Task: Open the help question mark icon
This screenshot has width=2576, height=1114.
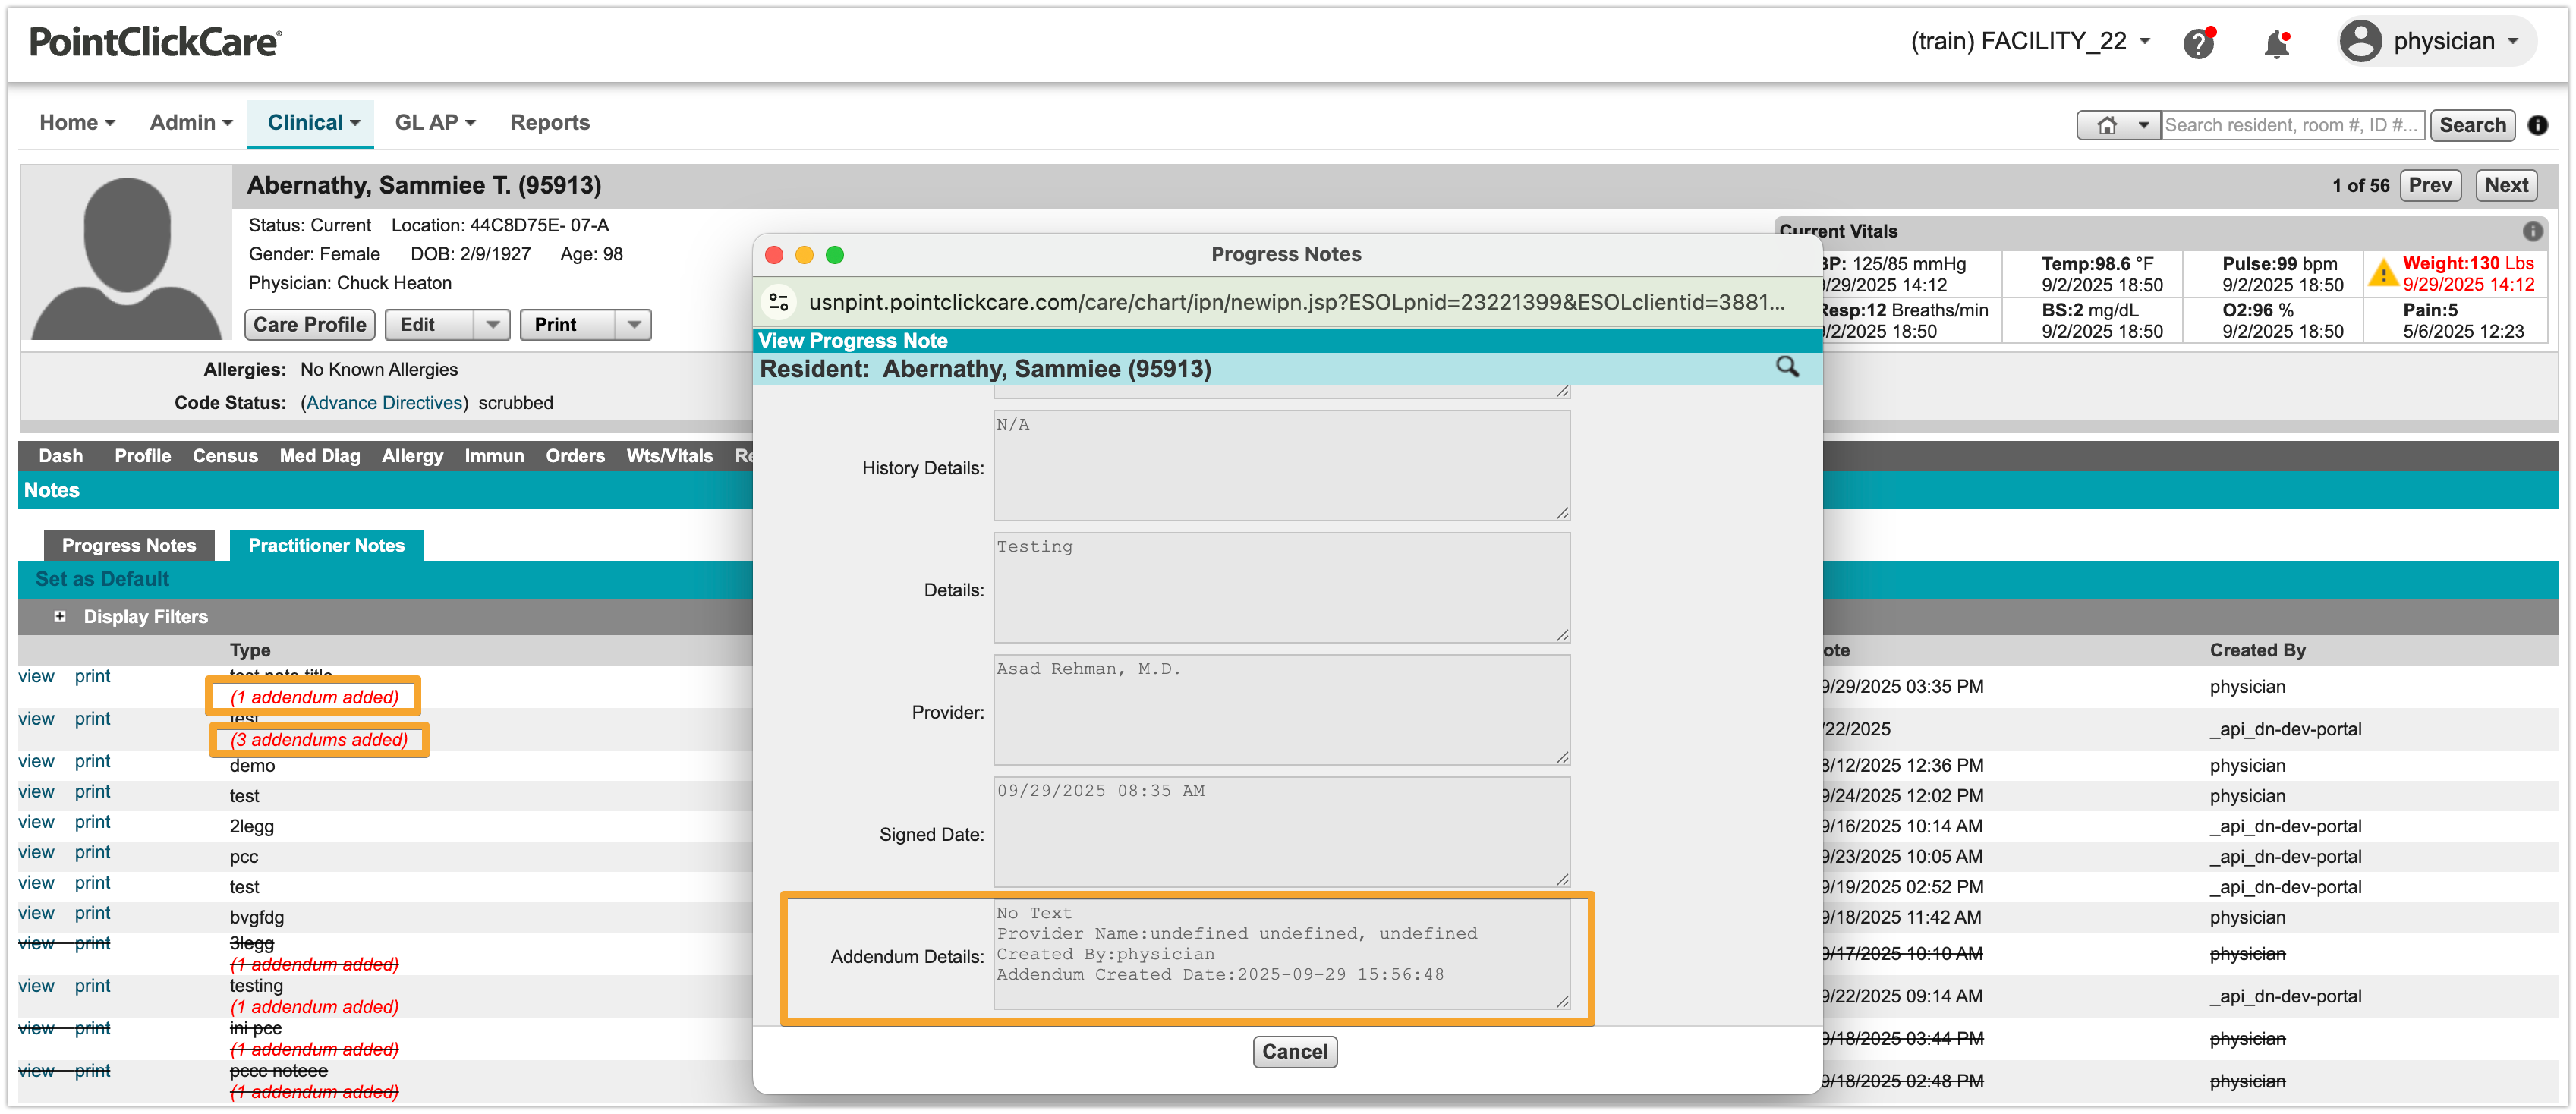Action: pyautogui.click(x=2198, y=43)
